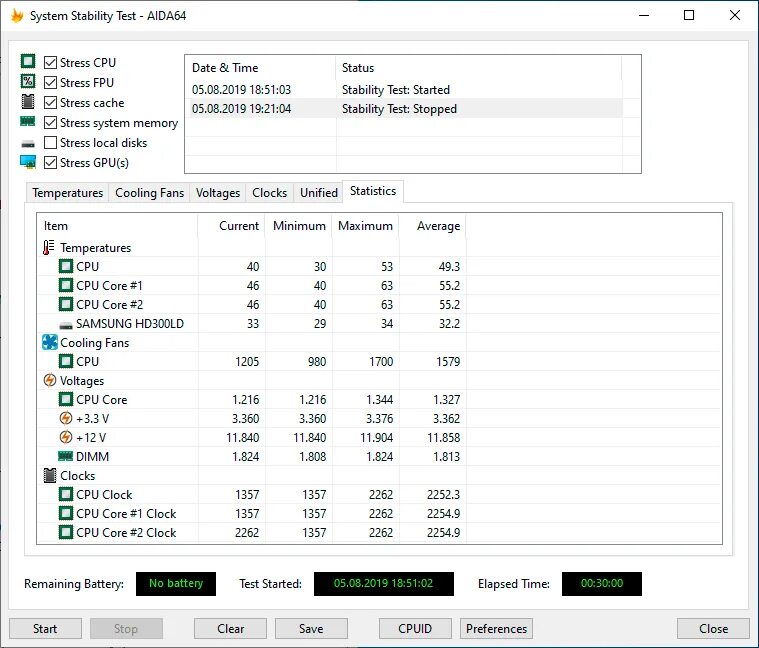Image resolution: width=759 pixels, height=648 pixels.
Task: Click the AIDA64 flame icon in title bar
Action: click(17, 15)
